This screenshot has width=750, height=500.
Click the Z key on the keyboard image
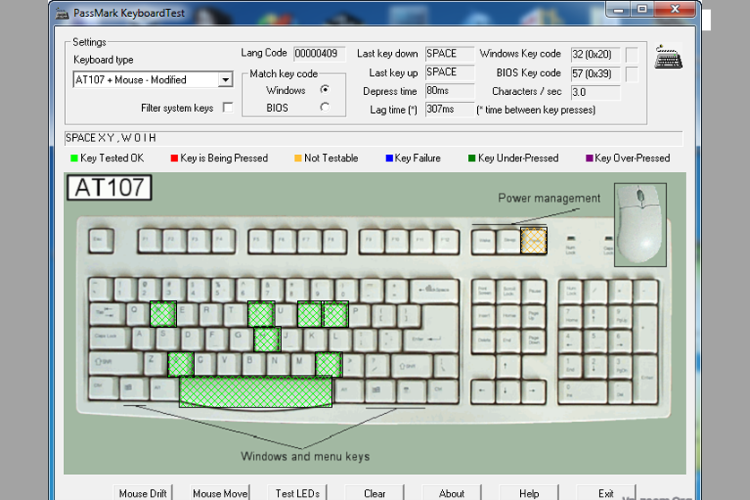(155, 365)
